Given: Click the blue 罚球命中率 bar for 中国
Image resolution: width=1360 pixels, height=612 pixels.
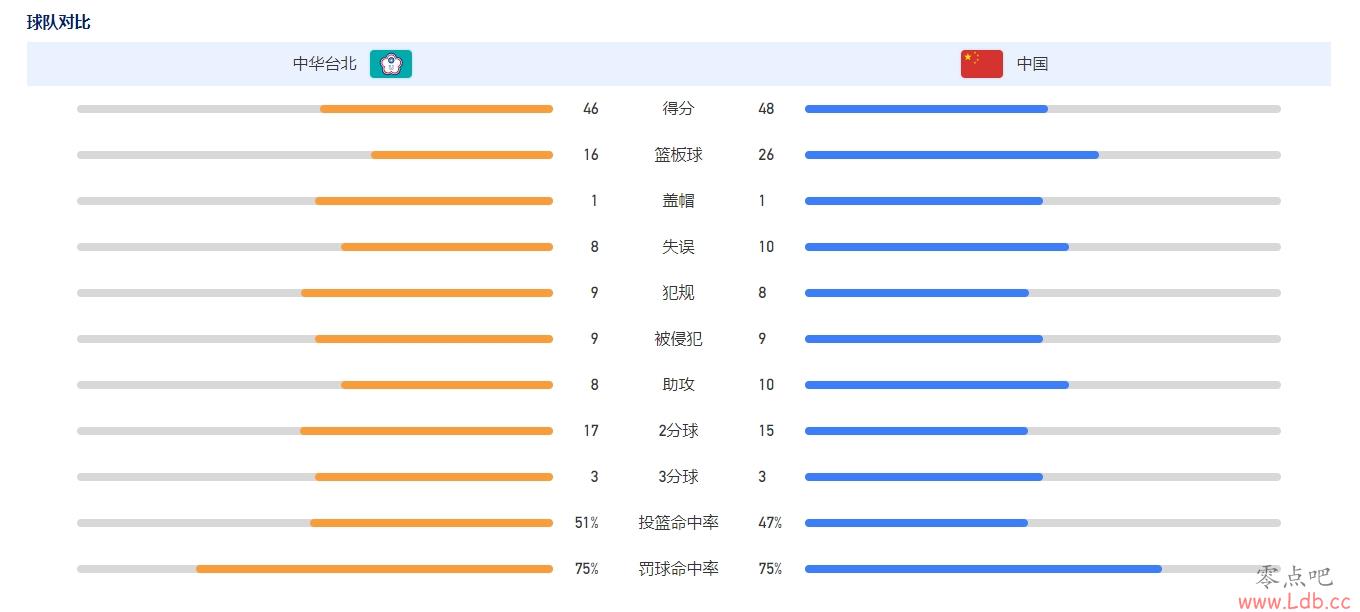Looking at the screenshot, I should tap(983, 569).
